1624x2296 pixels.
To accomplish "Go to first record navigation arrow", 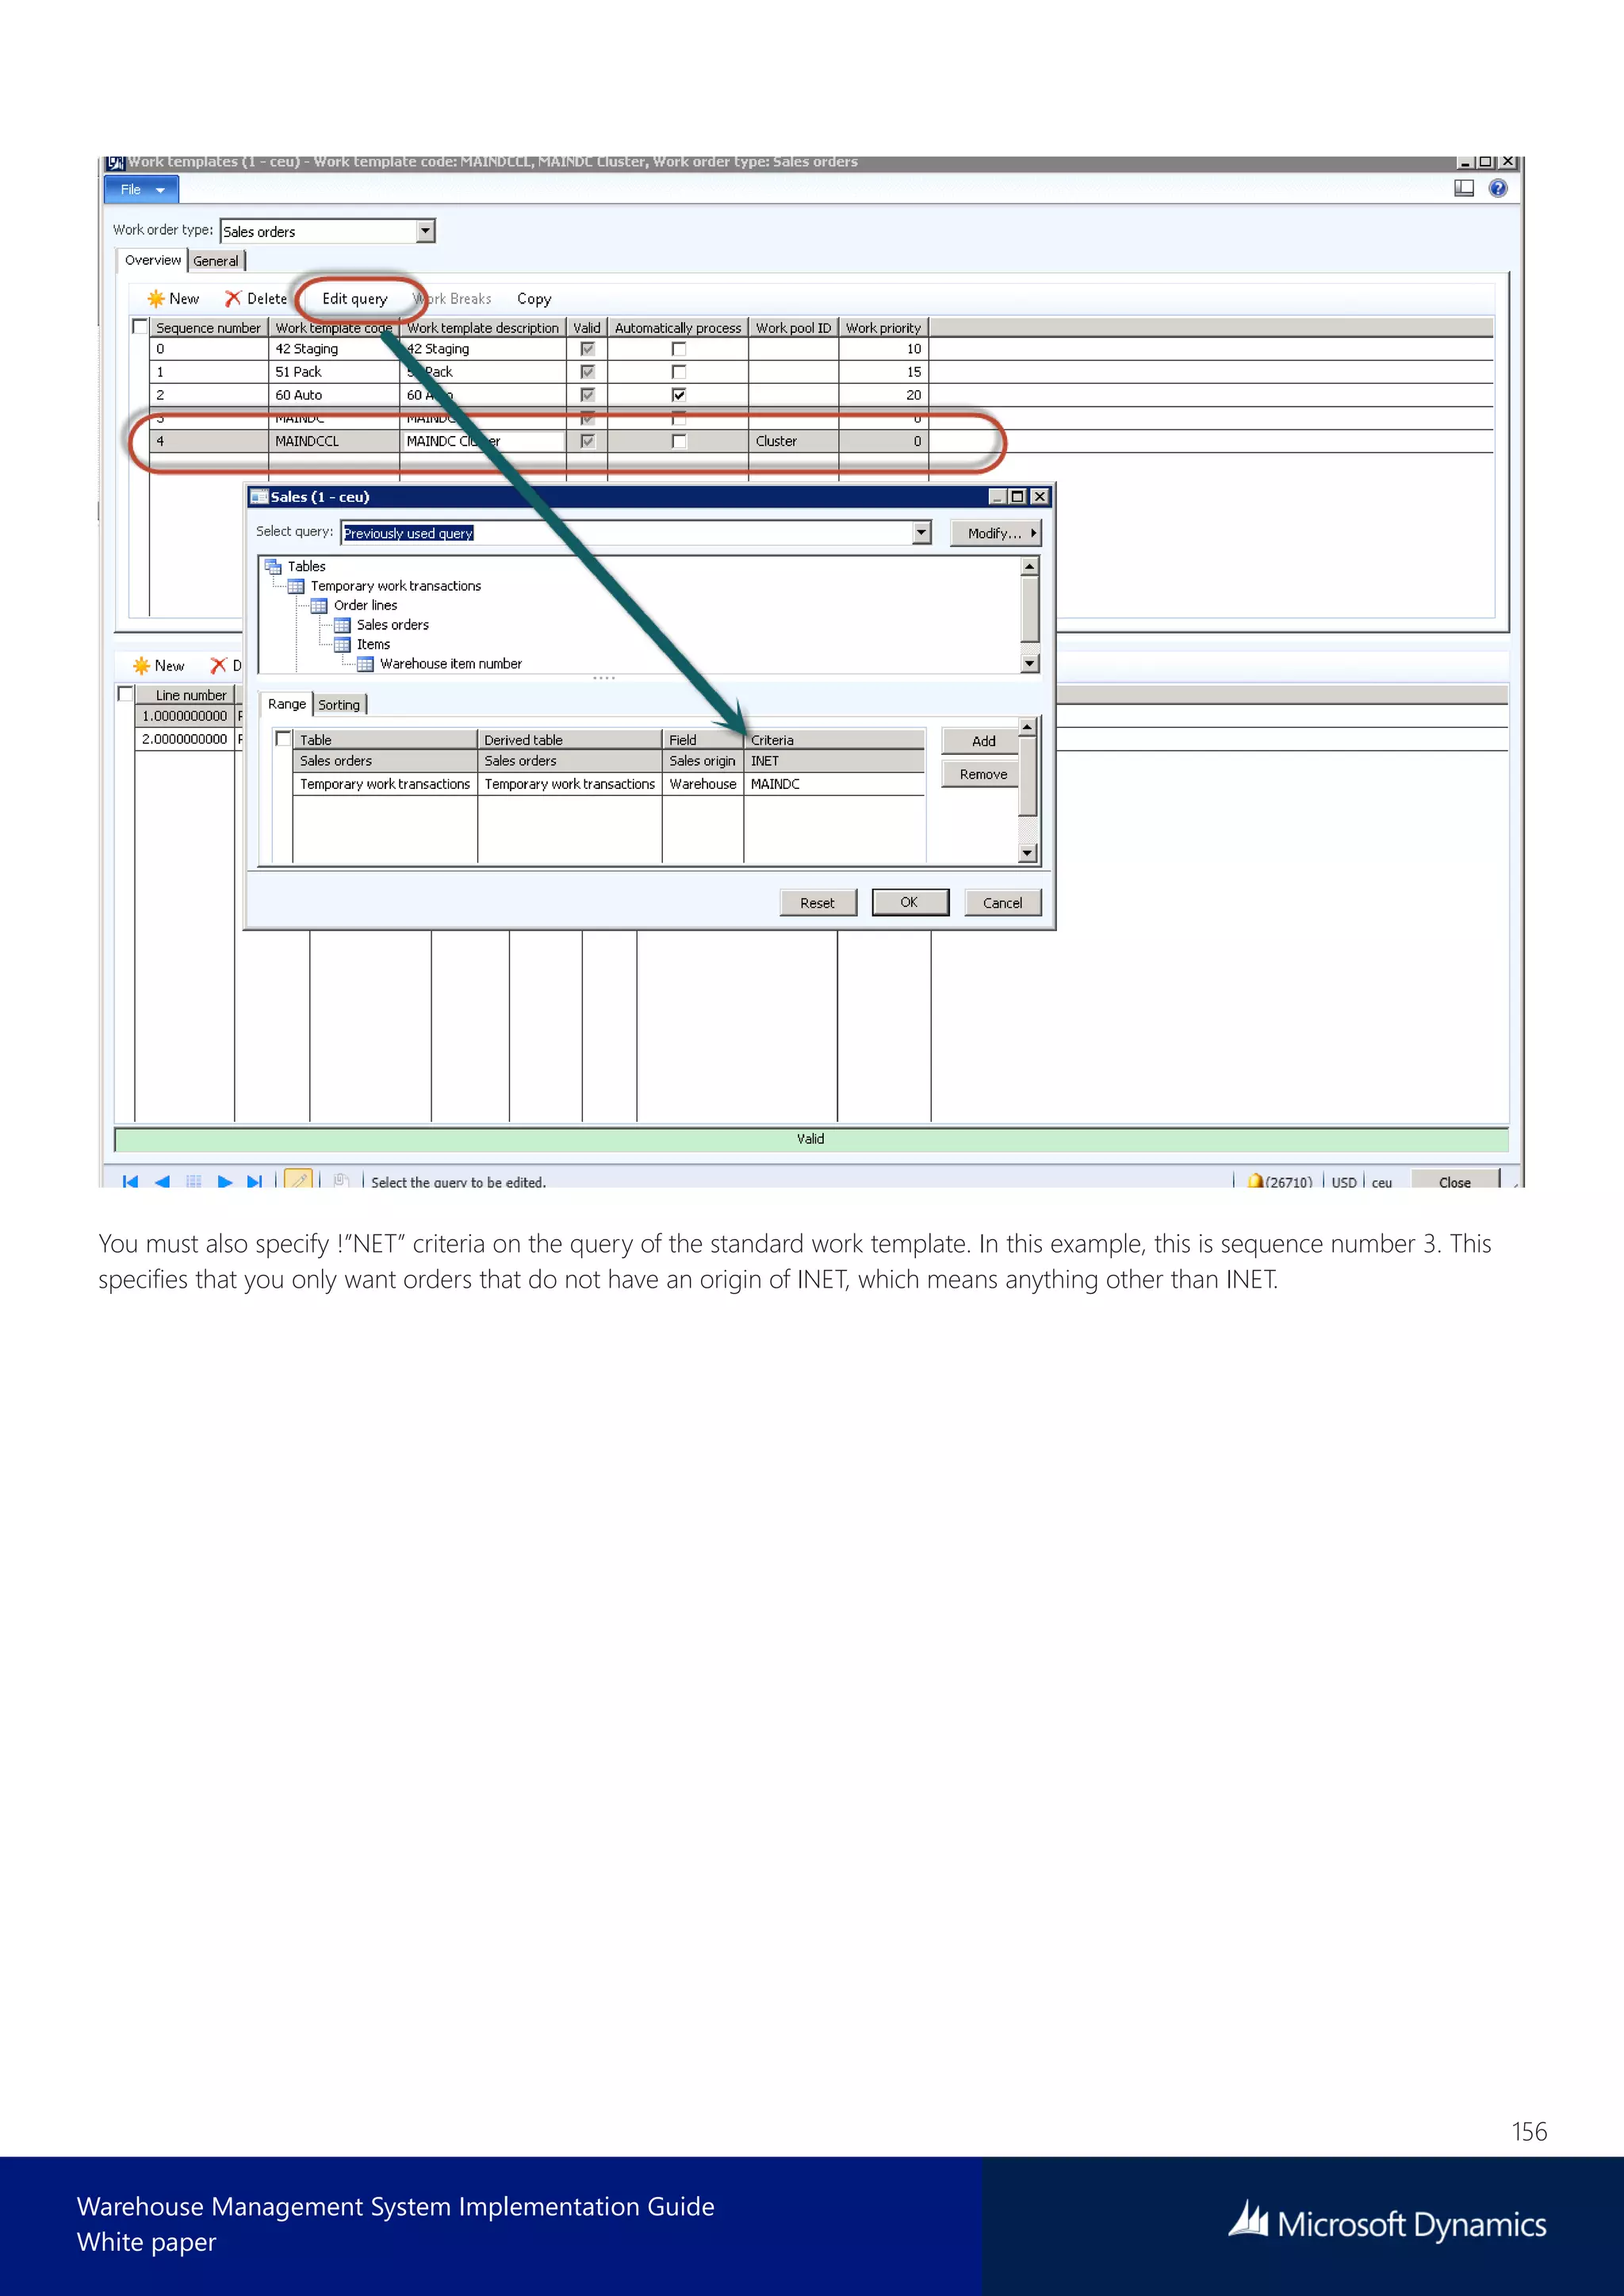I will pos(130,1181).
